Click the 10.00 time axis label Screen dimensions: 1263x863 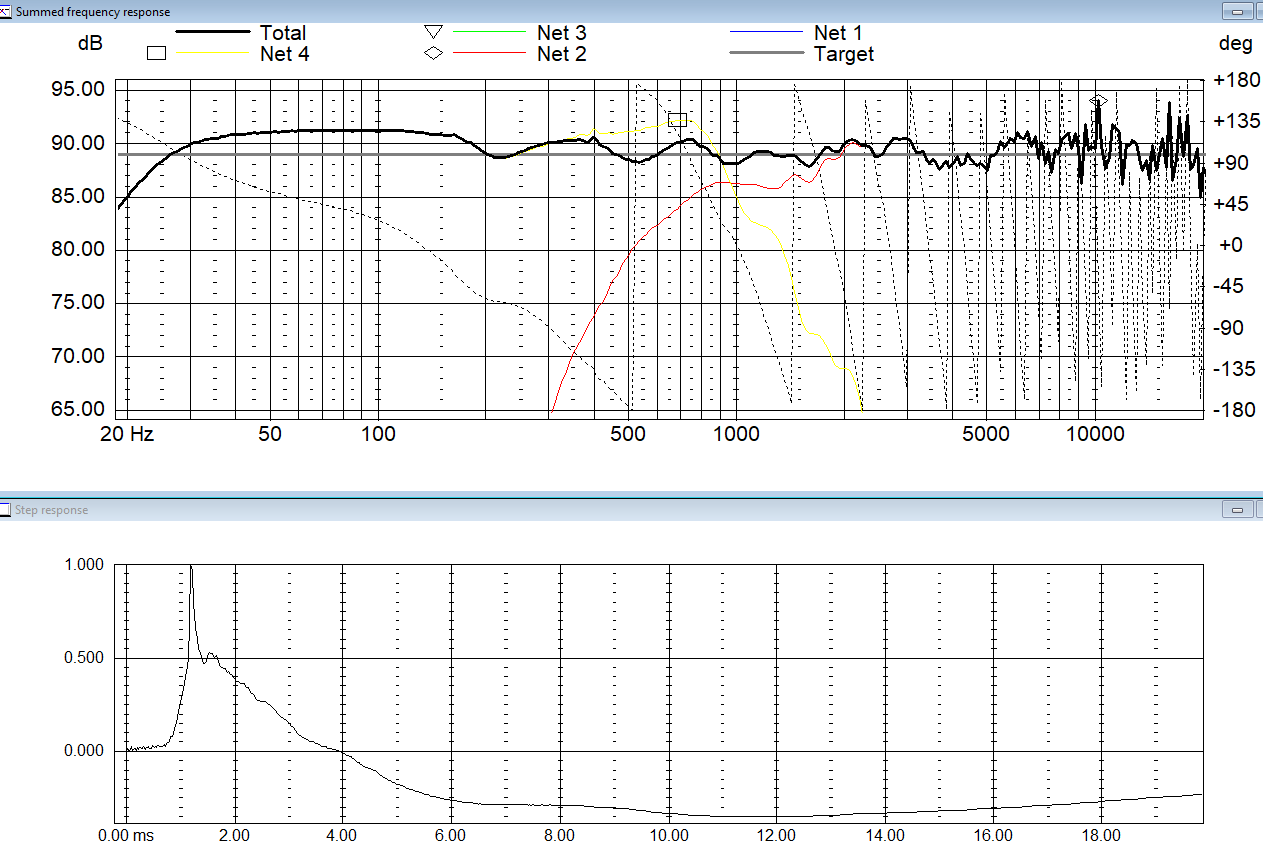667,835
